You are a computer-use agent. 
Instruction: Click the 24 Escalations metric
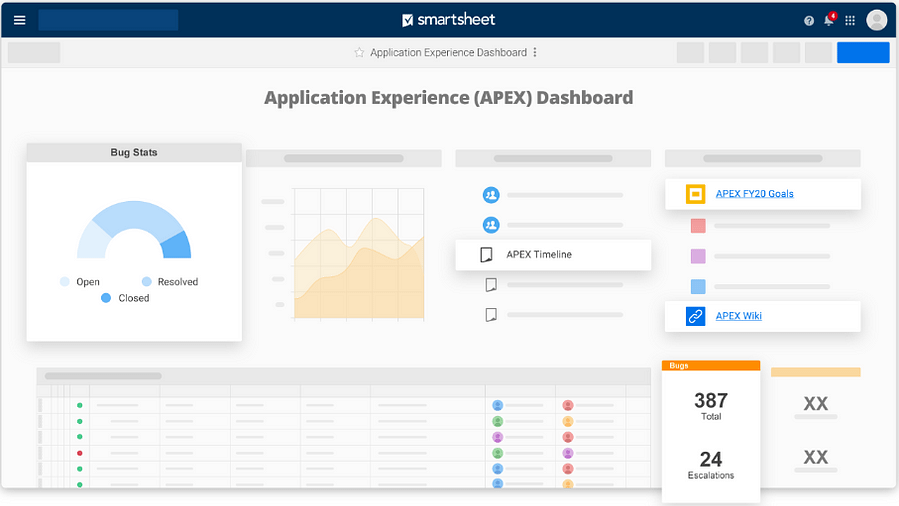click(711, 465)
